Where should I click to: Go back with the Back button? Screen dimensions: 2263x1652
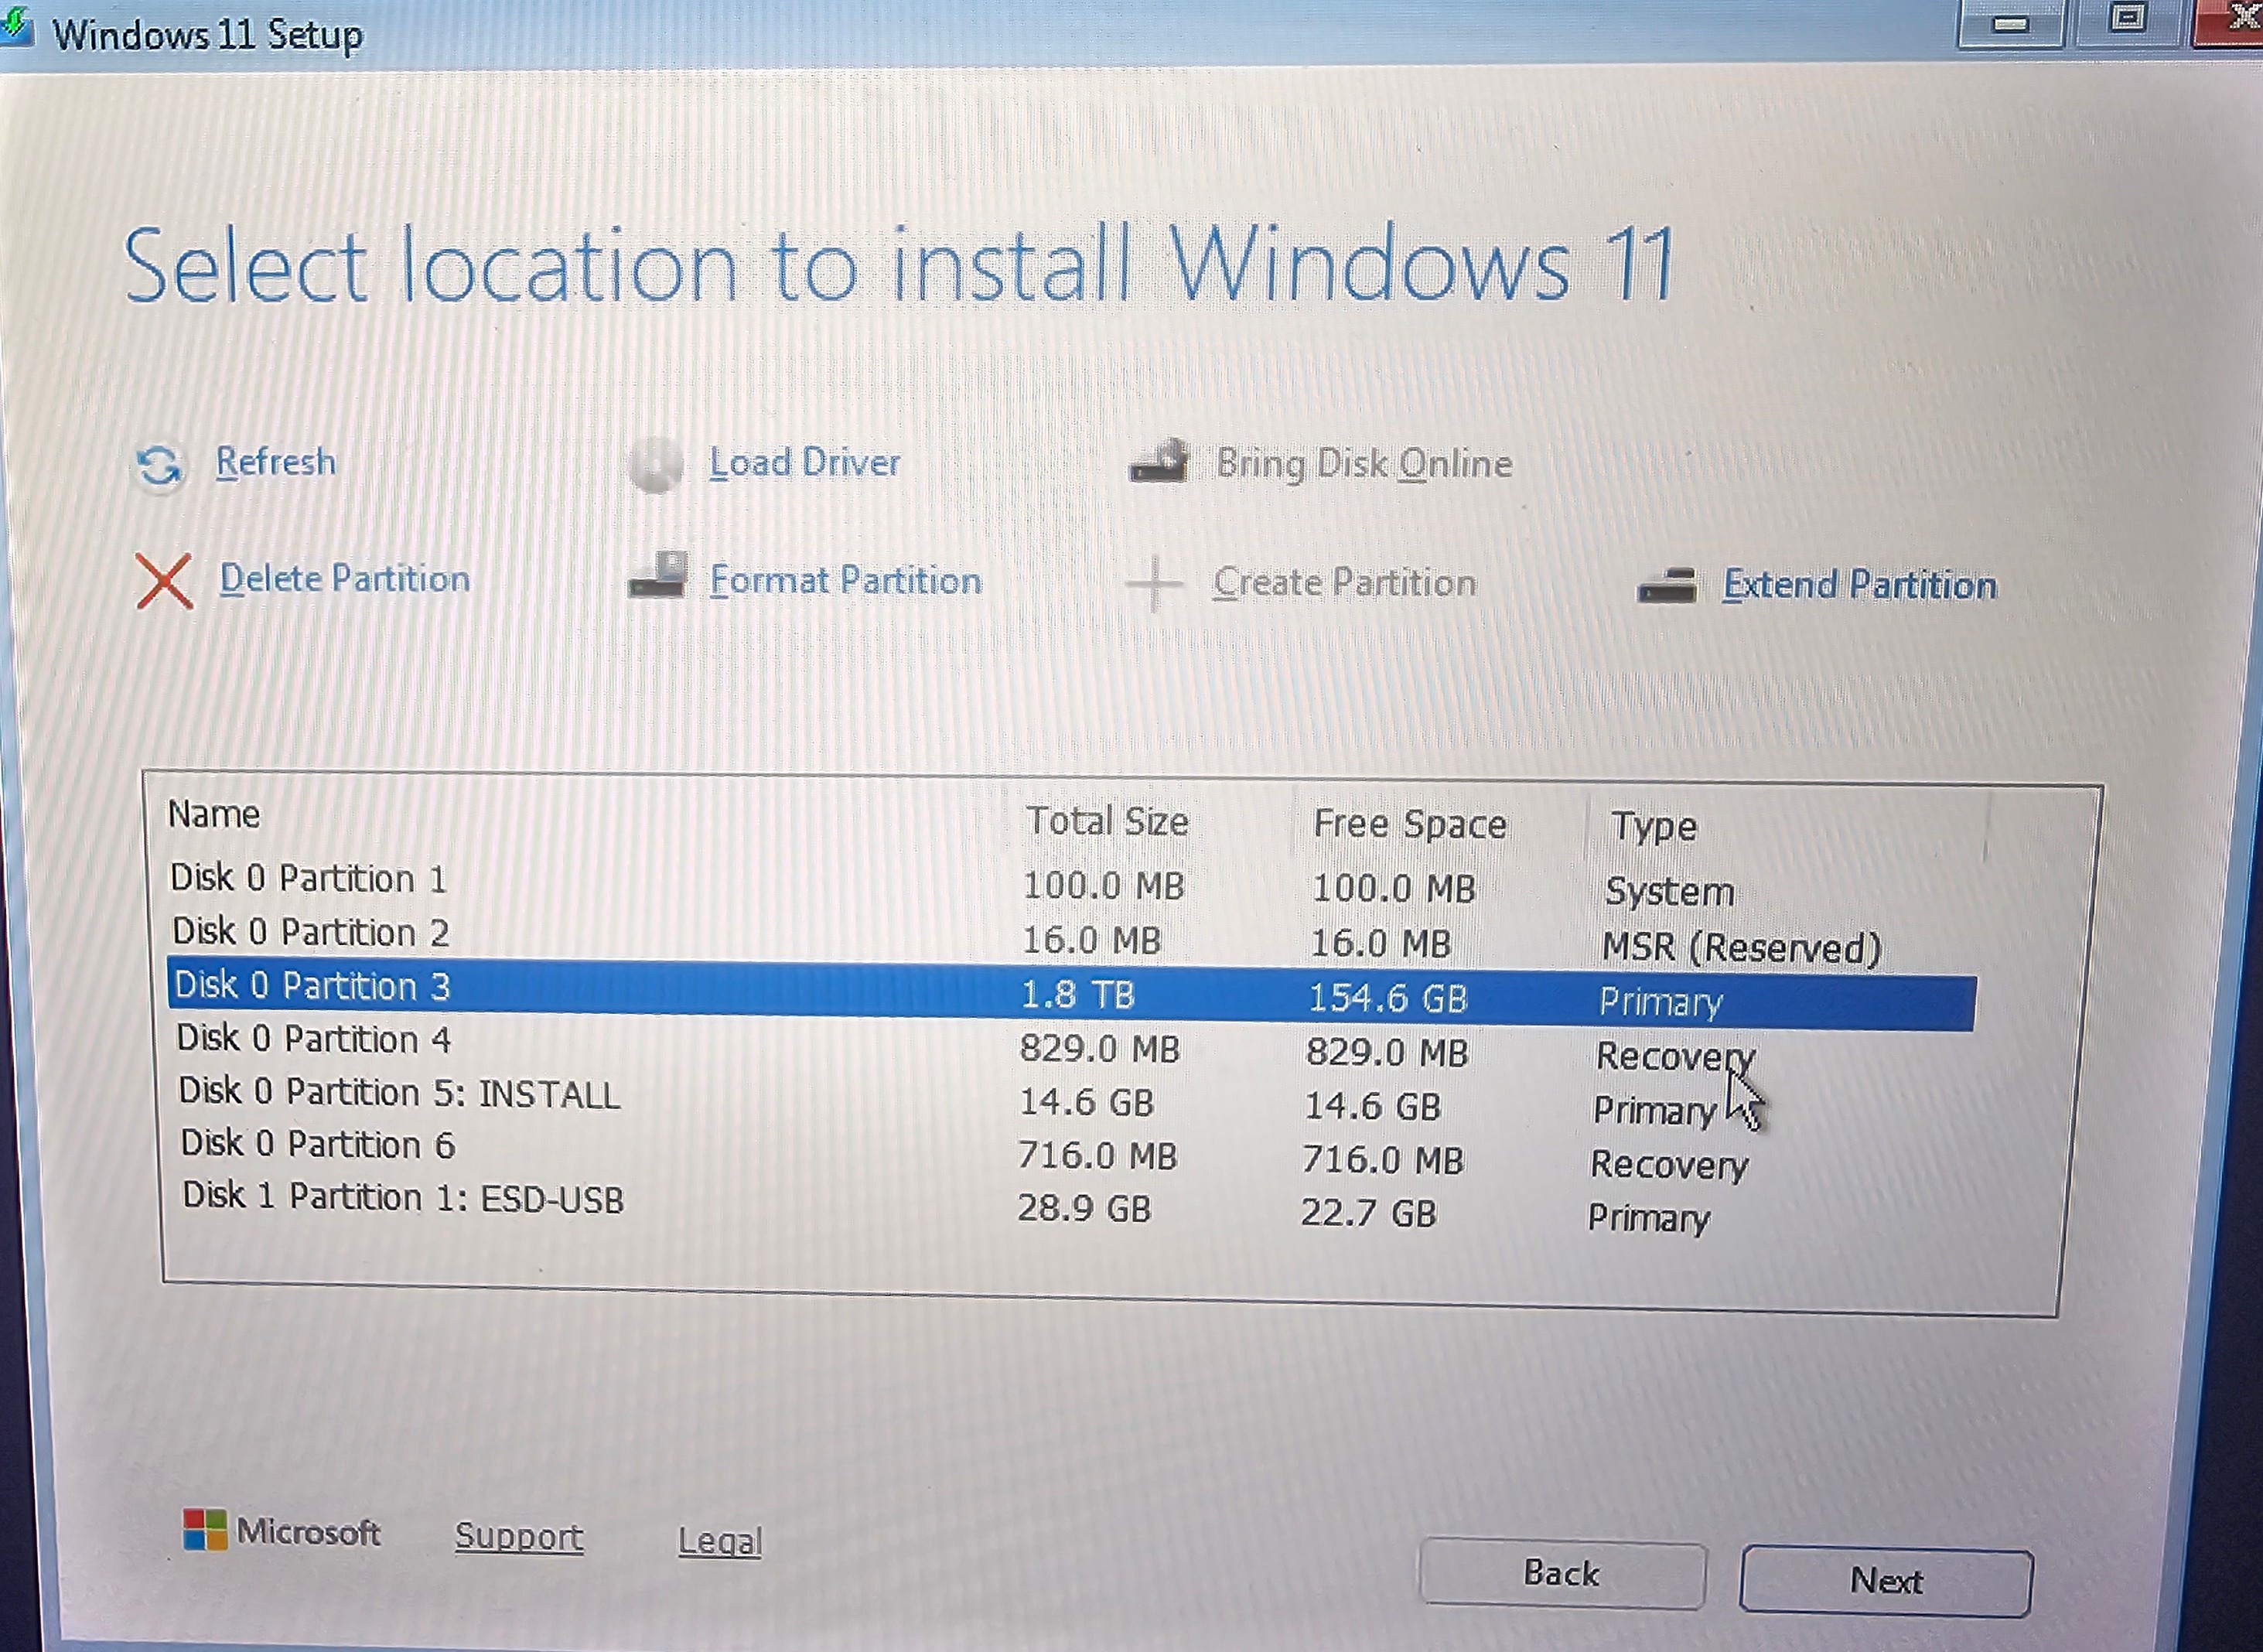1562,1574
